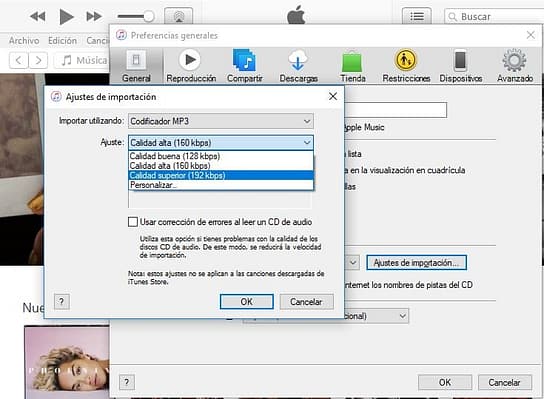The height and width of the screenshot is (399, 544).
Task: Switch to the Avanzado preferences tab
Action: tap(515, 66)
